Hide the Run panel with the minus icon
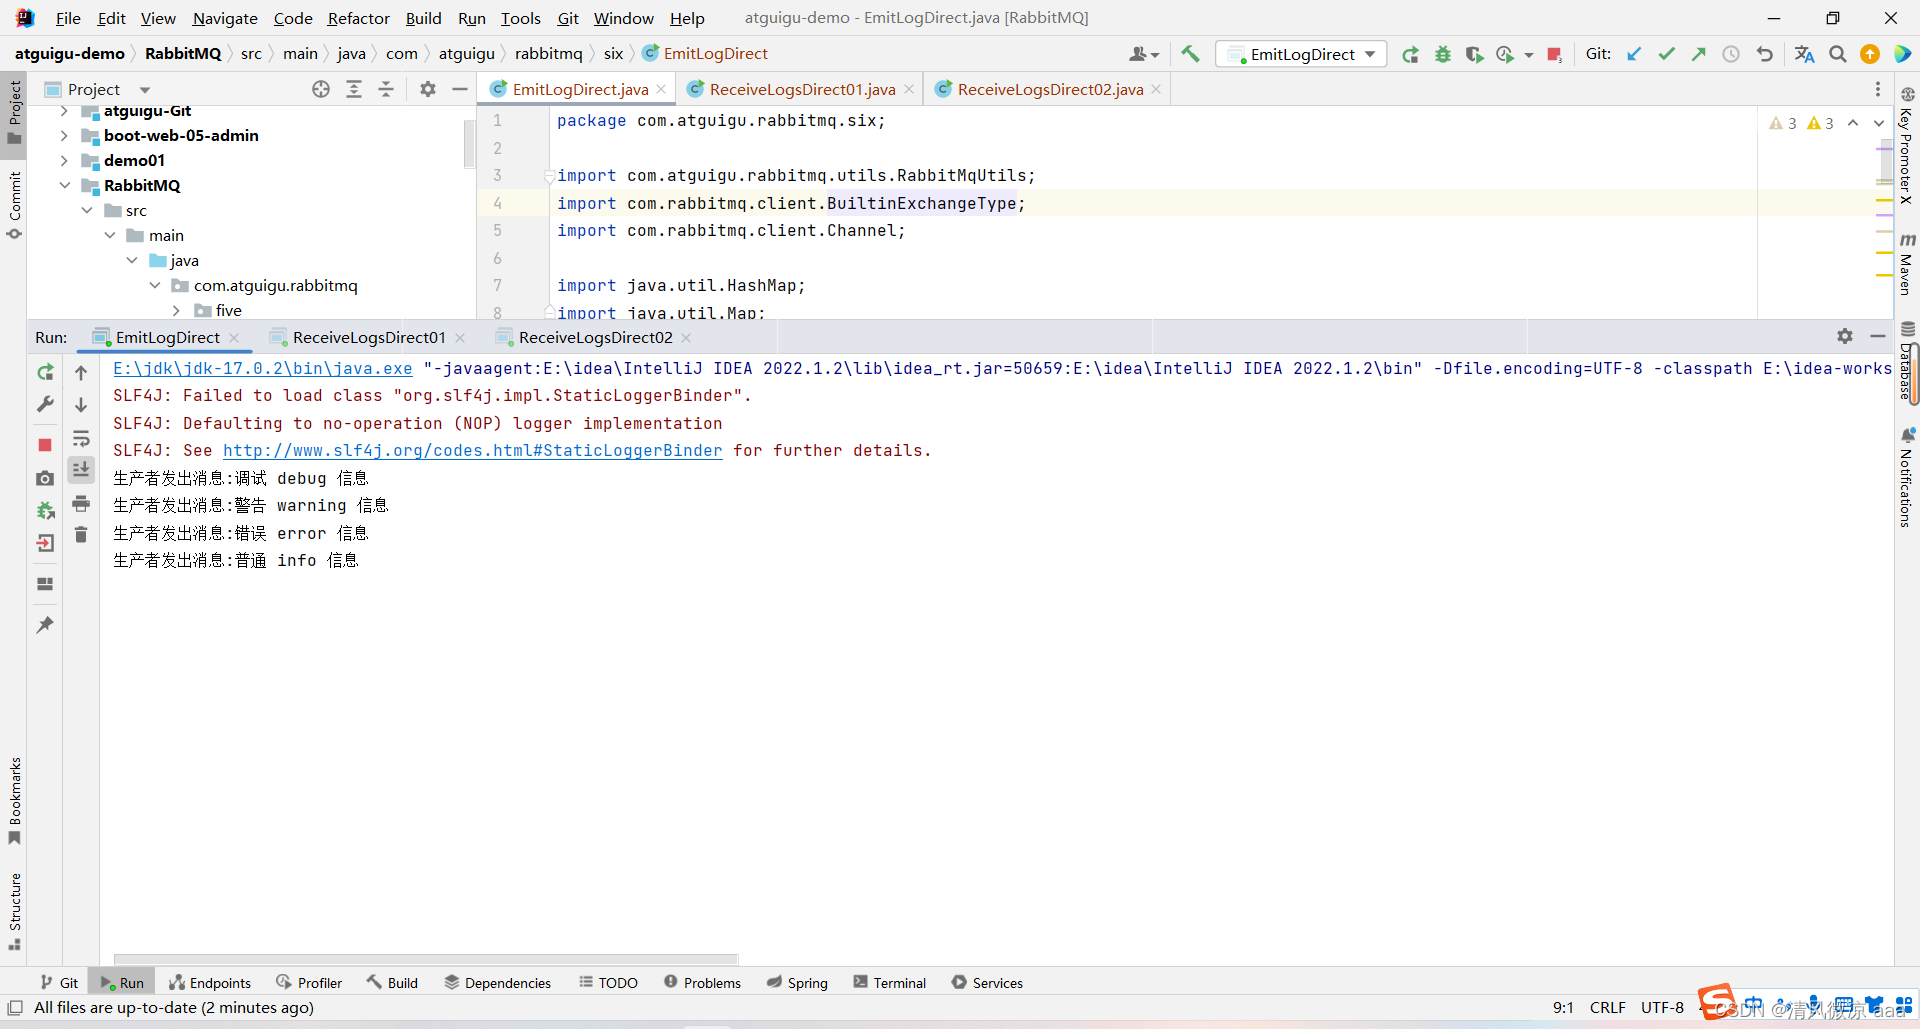 click(1878, 337)
